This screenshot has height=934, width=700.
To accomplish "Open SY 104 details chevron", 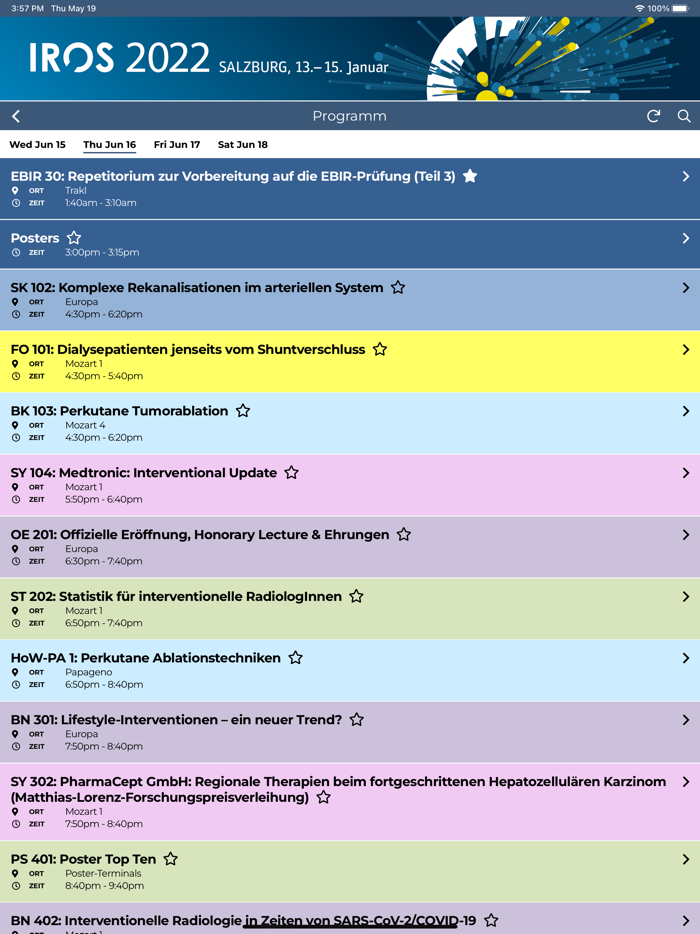I will [686, 473].
